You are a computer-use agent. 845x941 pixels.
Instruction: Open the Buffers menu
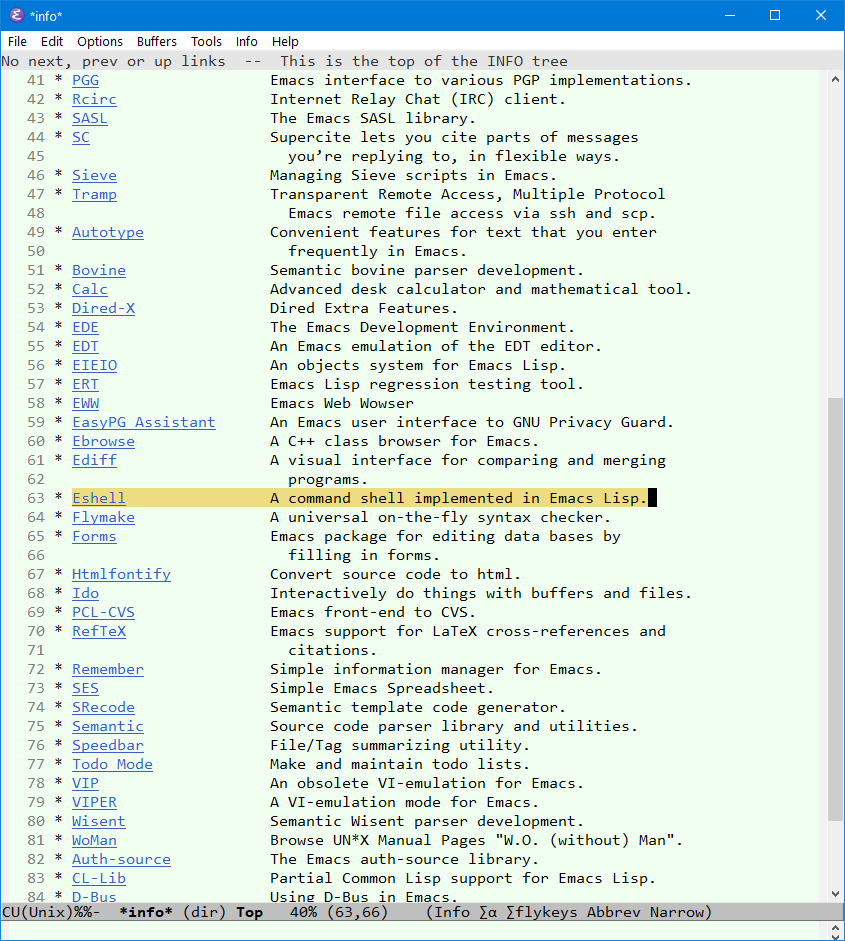click(156, 41)
